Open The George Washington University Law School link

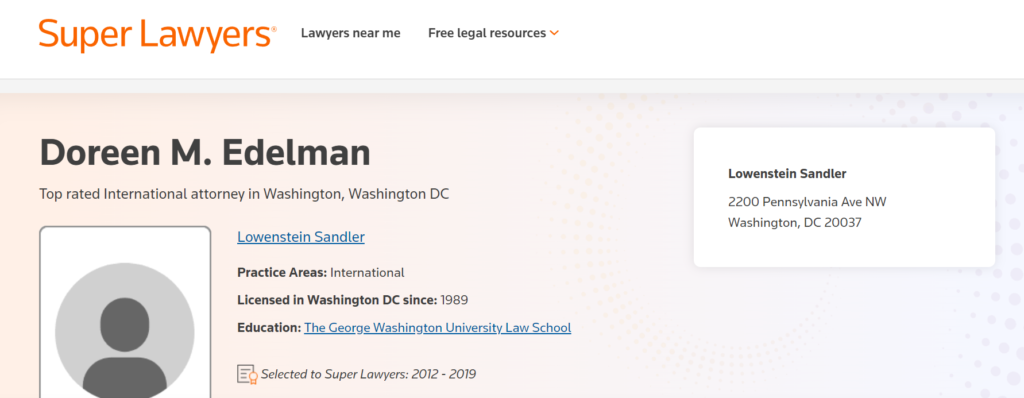pyautogui.click(x=438, y=327)
